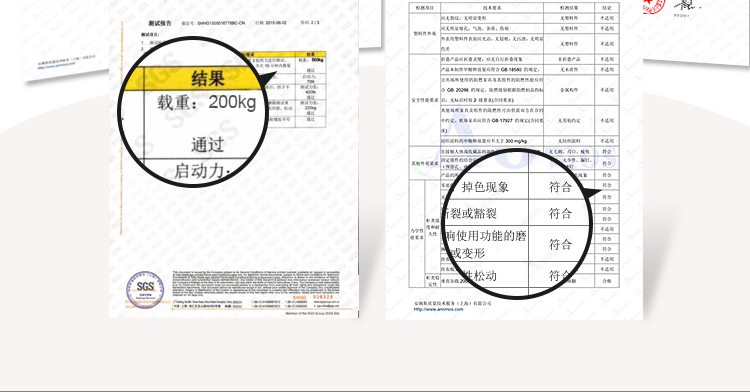Open the www.anmos.com link under right document
The height and width of the screenshot is (392, 750).
[x=438, y=309]
